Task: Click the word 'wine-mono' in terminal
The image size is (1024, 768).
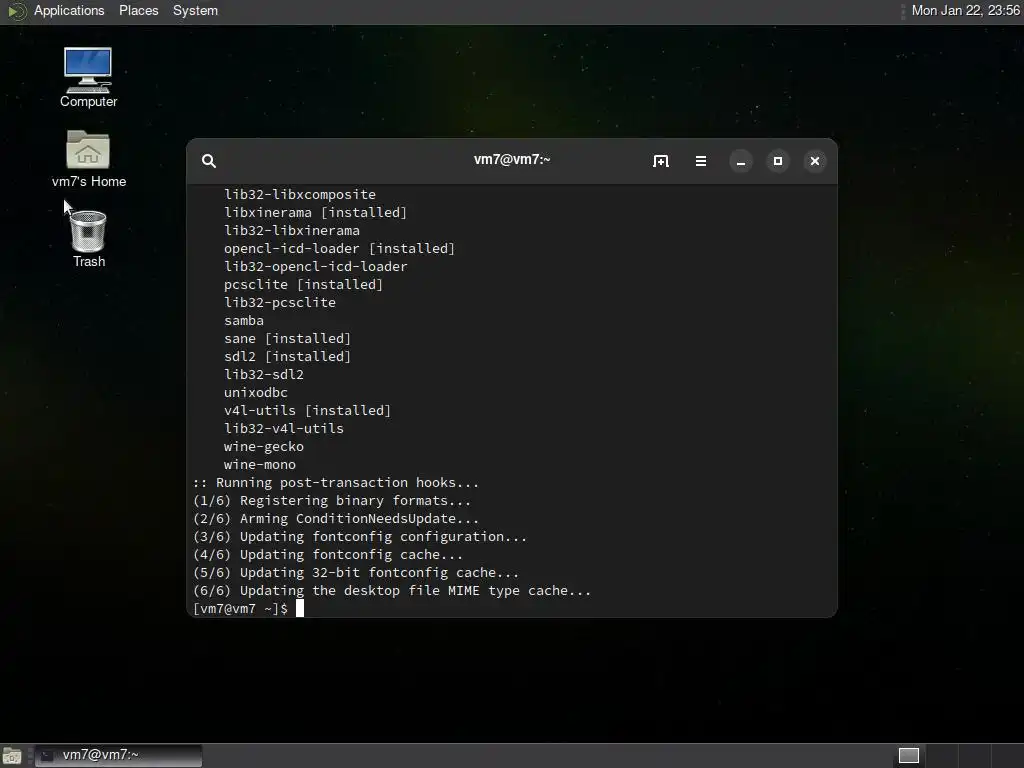Action: pyautogui.click(x=260, y=465)
